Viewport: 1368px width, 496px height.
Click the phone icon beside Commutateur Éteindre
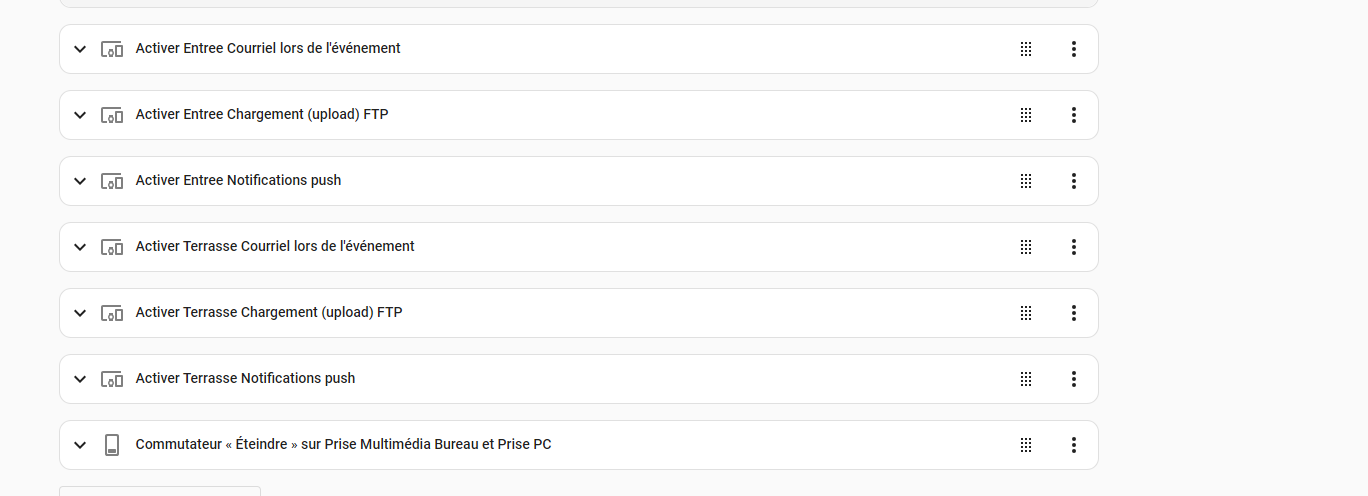(112, 445)
